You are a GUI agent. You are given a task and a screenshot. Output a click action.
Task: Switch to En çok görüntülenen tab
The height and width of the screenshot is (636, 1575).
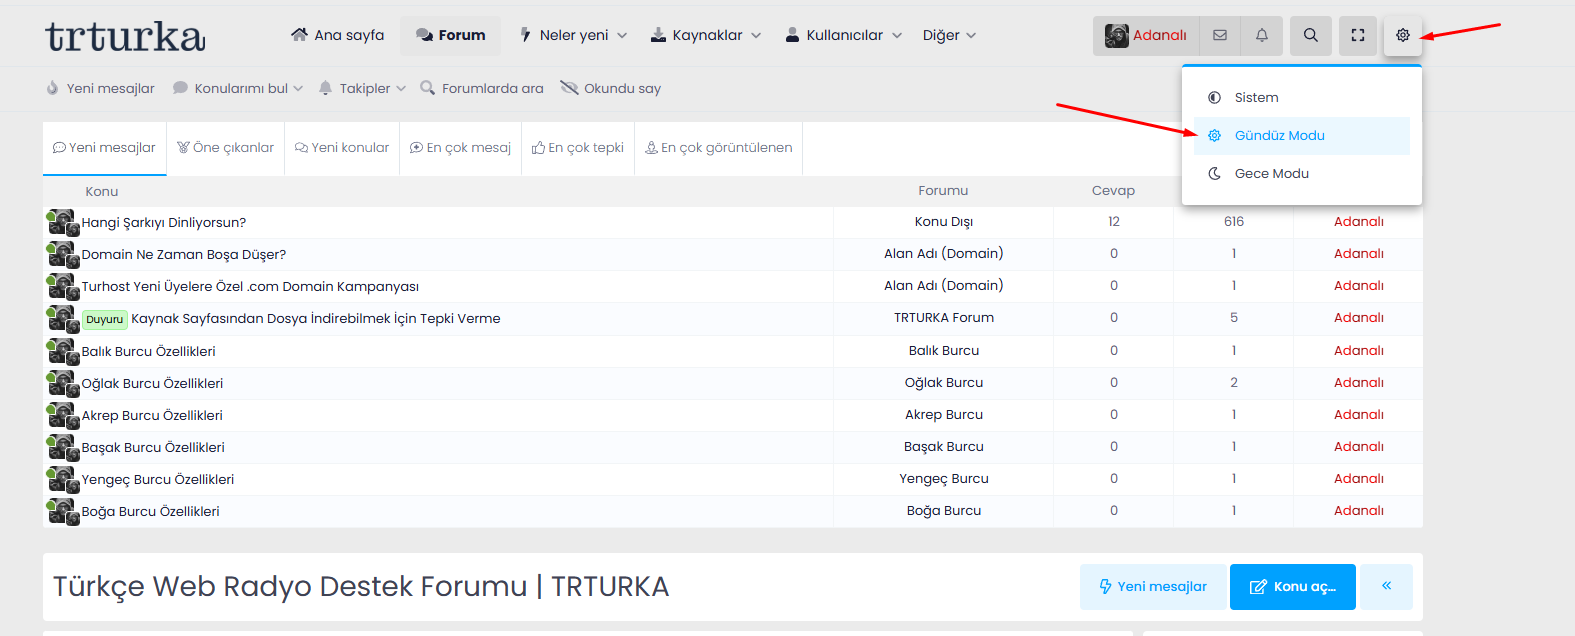(x=719, y=148)
